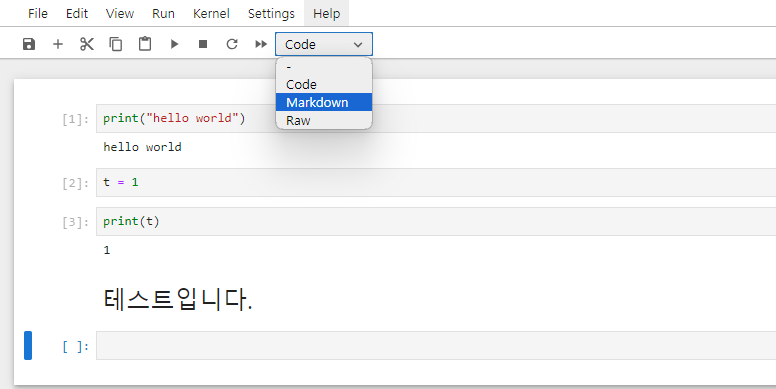776x389 pixels.
Task: Open the View menu
Action: tap(120, 13)
